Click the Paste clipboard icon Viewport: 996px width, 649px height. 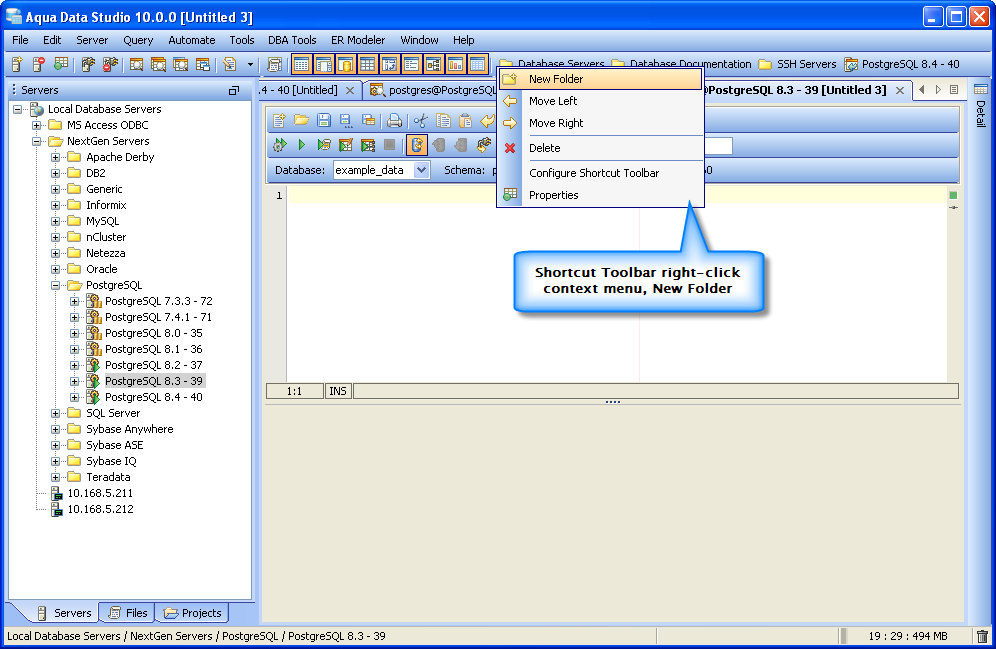pos(465,120)
